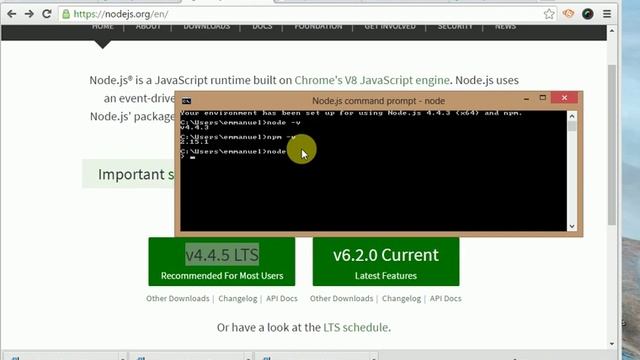
Task: Download the v6.2.0 Current version
Action: tap(386, 262)
